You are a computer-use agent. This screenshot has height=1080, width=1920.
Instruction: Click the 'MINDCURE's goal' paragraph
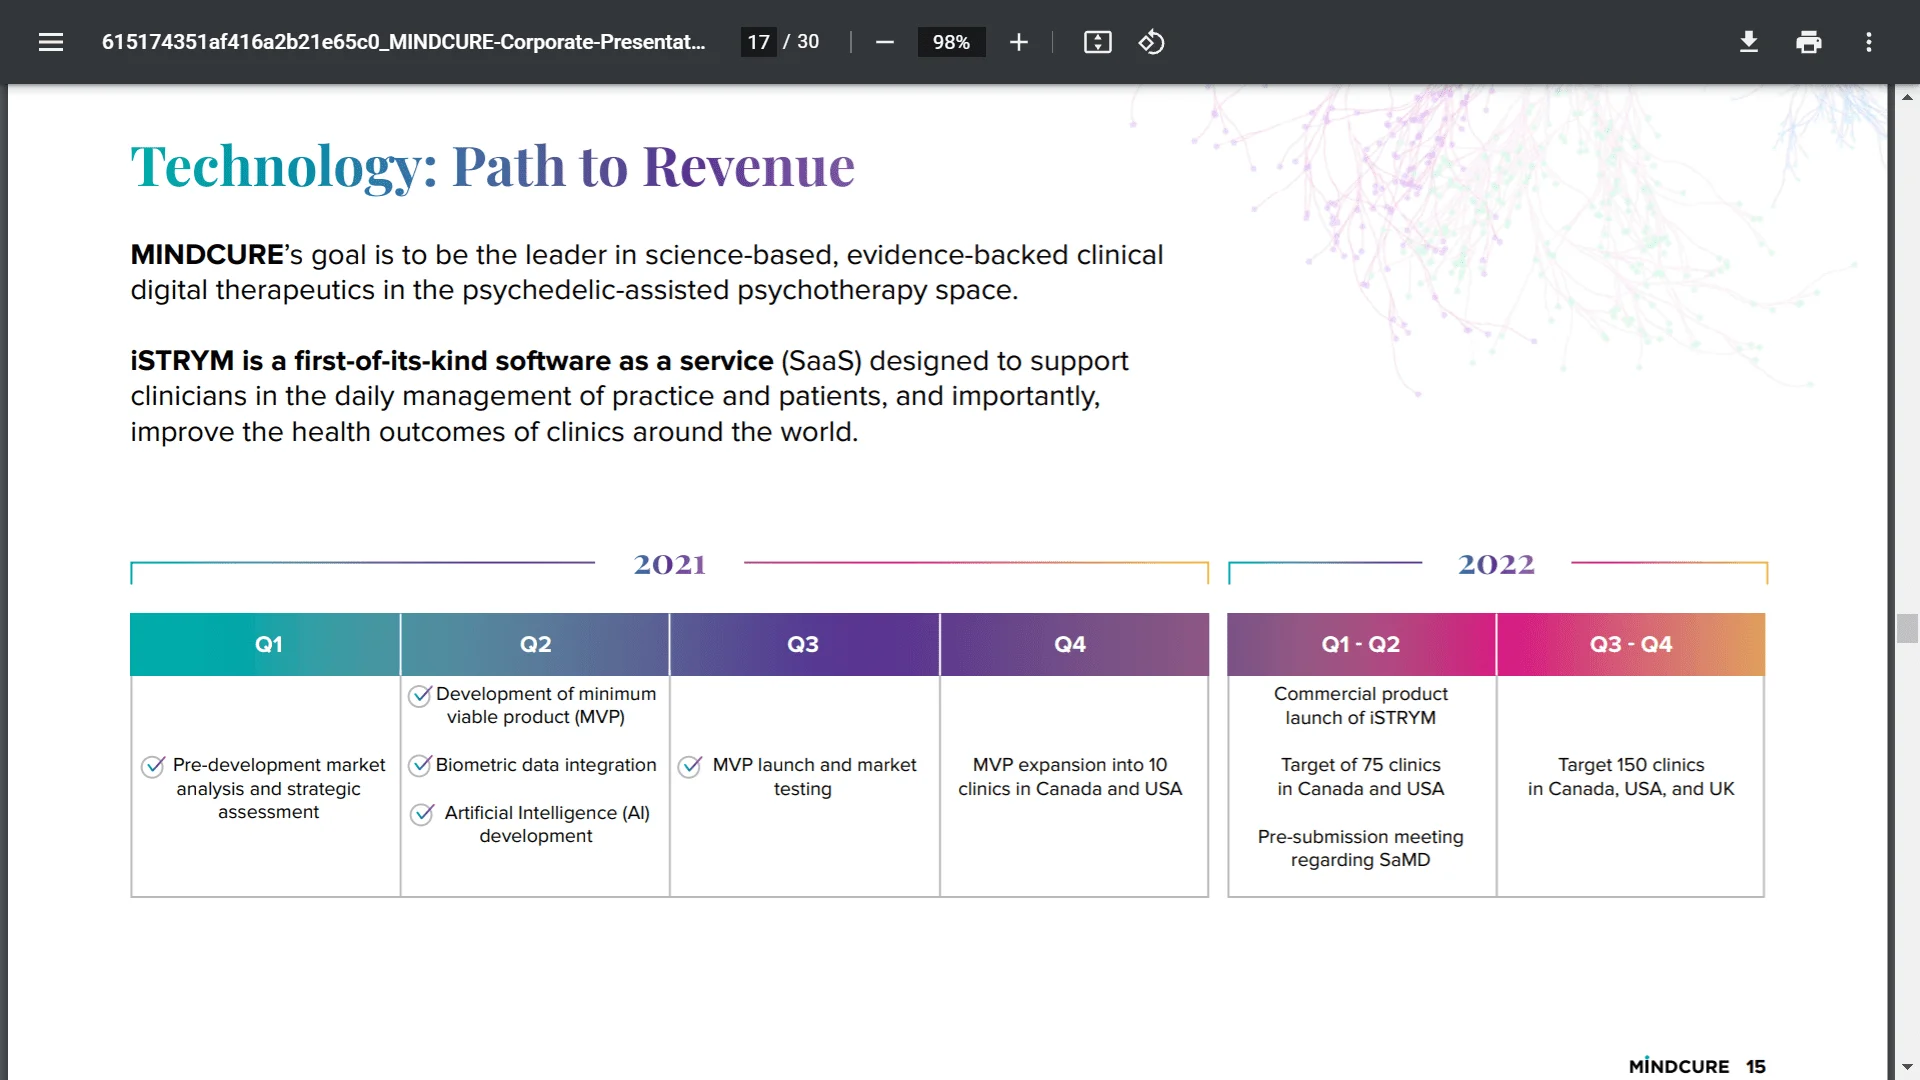[x=647, y=272]
